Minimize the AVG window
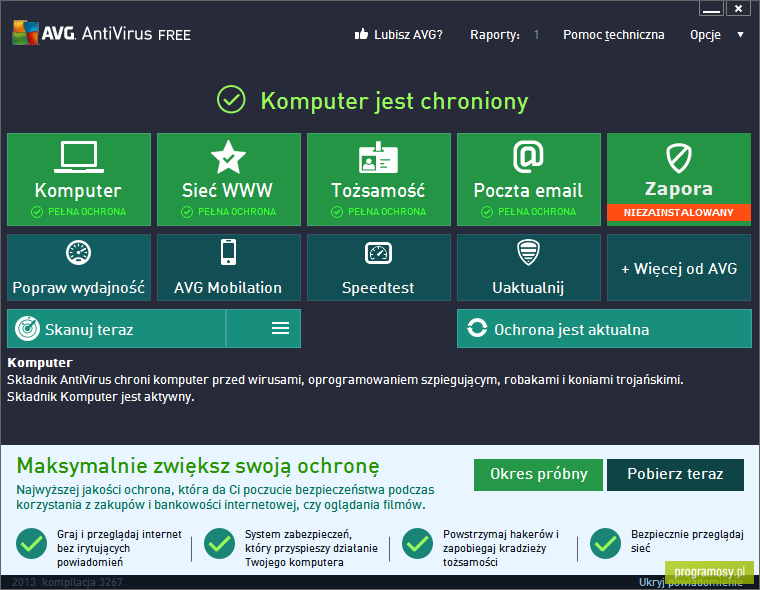This screenshot has width=760, height=590. [711, 9]
